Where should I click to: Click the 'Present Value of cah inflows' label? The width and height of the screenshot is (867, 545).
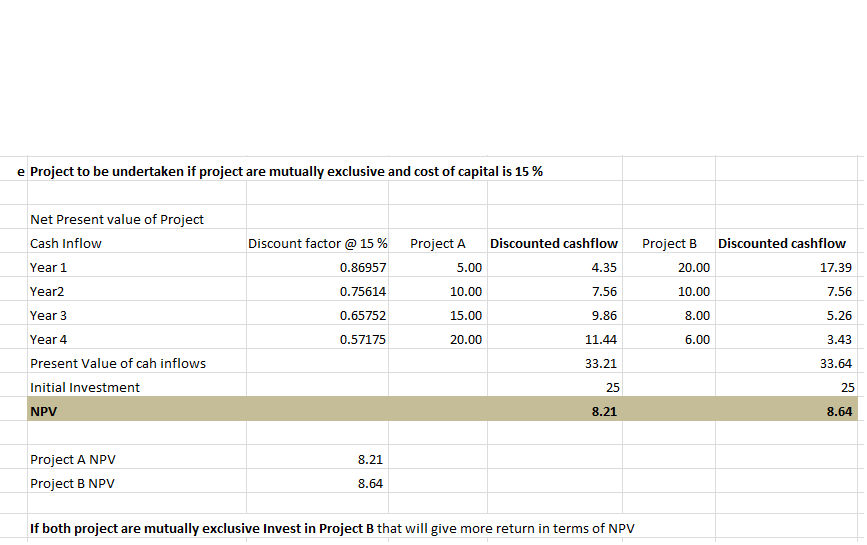tap(118, 363)
